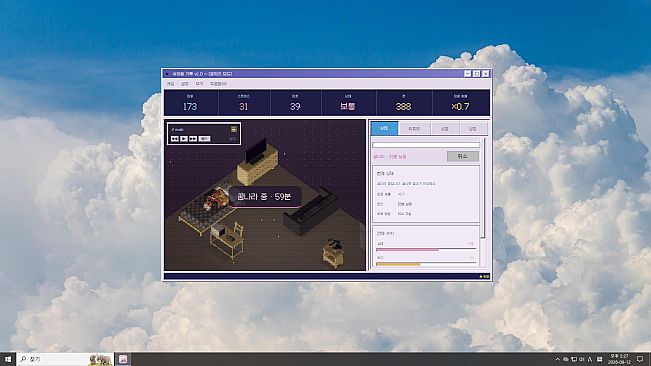Open the 보기 menu
The image size is (651, 366).
coord(199,84)
